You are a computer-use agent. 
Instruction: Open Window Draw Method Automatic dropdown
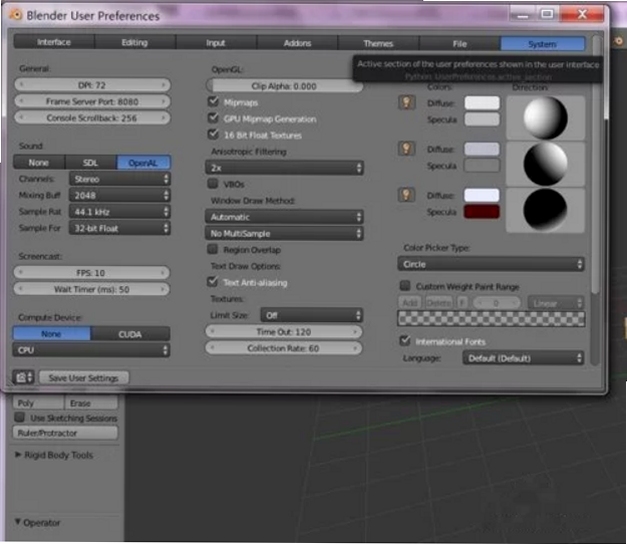[284, 217]
